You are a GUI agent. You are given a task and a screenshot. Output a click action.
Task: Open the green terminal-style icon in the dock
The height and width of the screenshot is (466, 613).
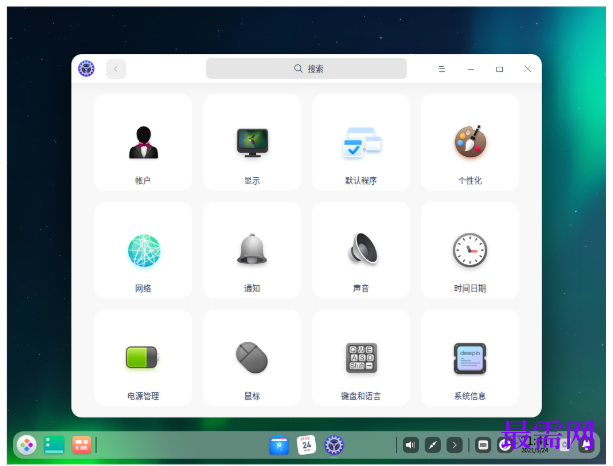click(x=54, y=445)
